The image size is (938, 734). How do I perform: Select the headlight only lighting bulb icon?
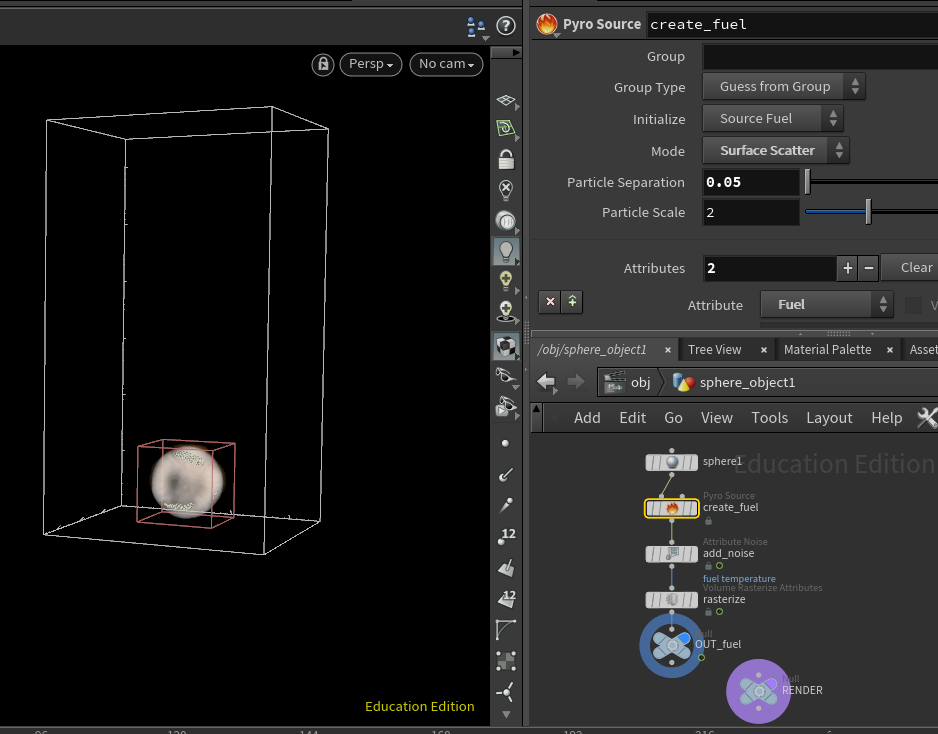click(506, 250)
